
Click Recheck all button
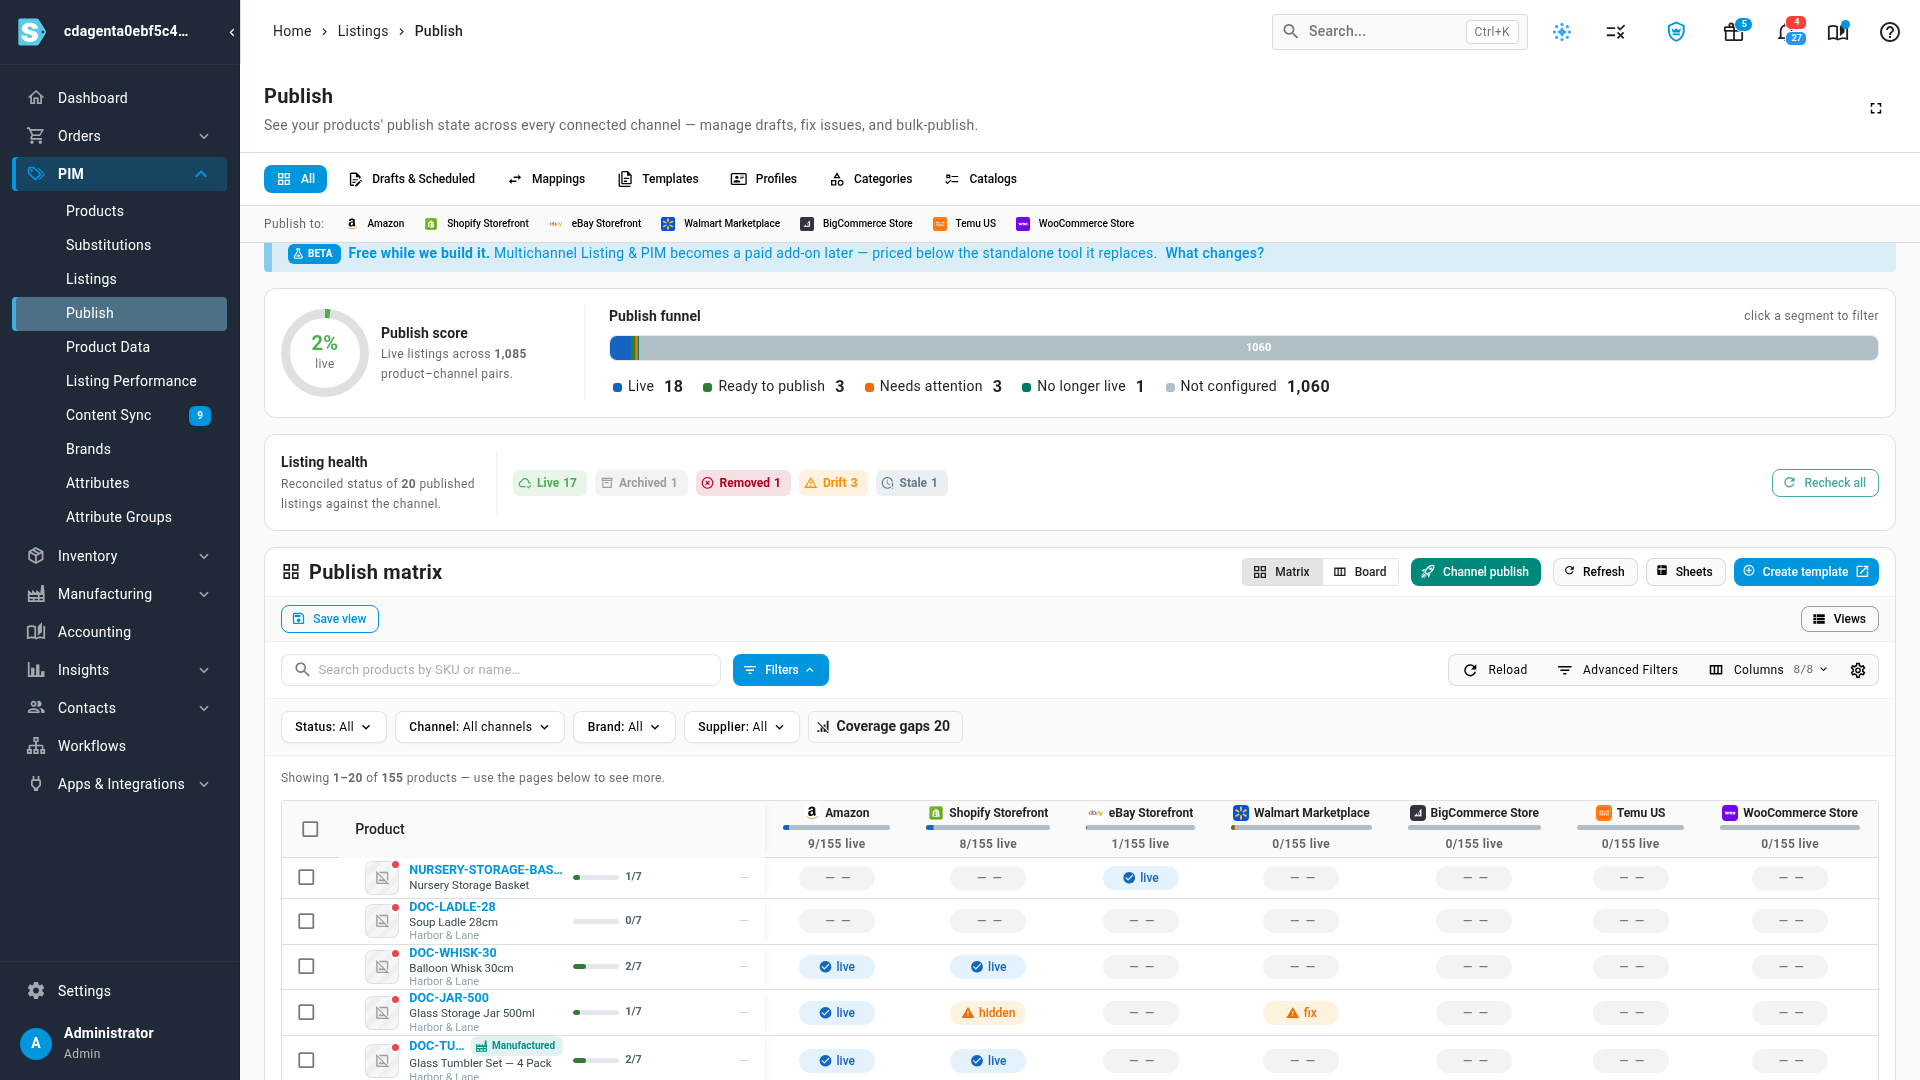[1825, 483]
